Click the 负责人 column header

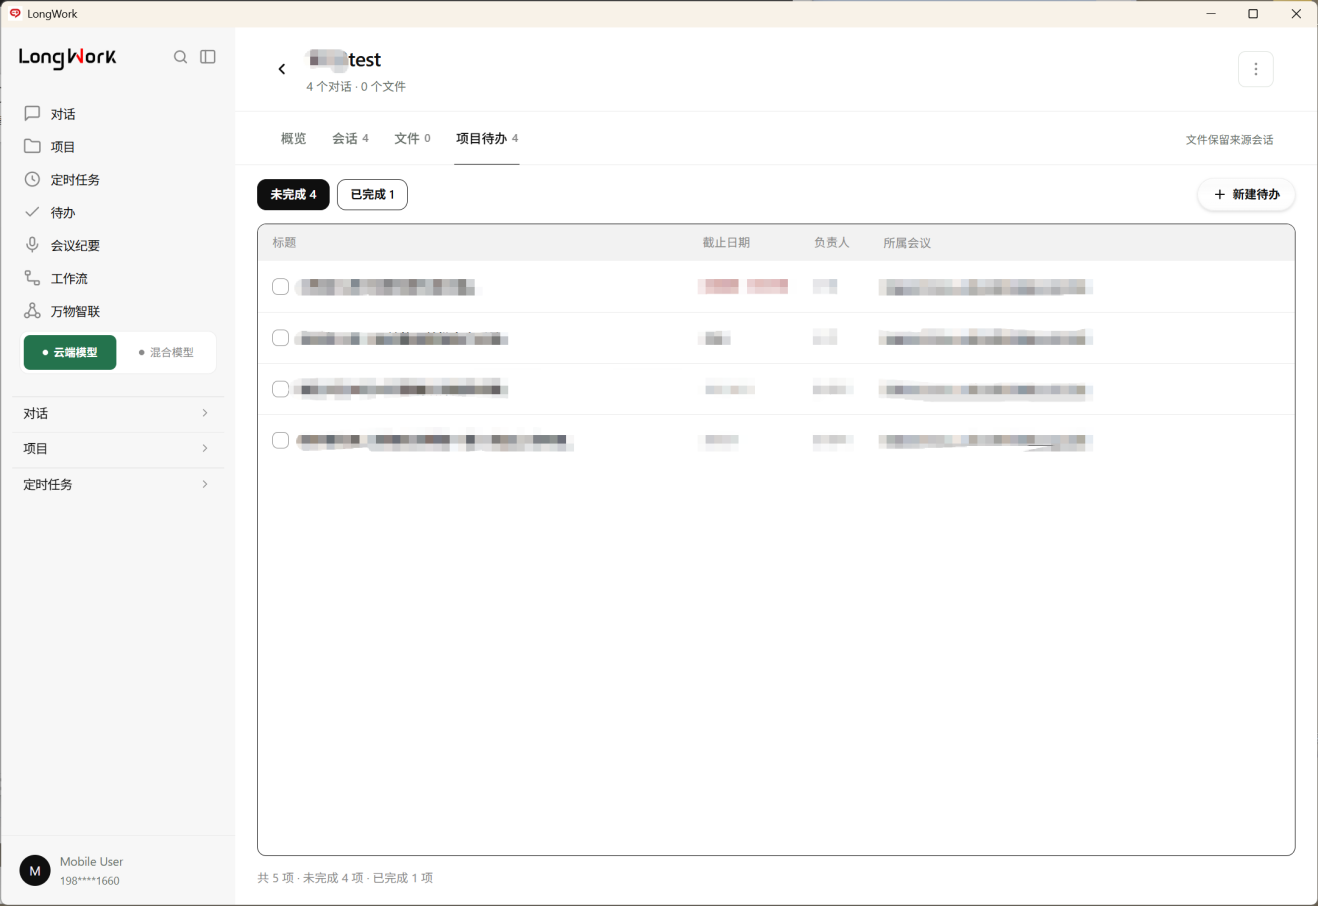[x=831, y=243]
